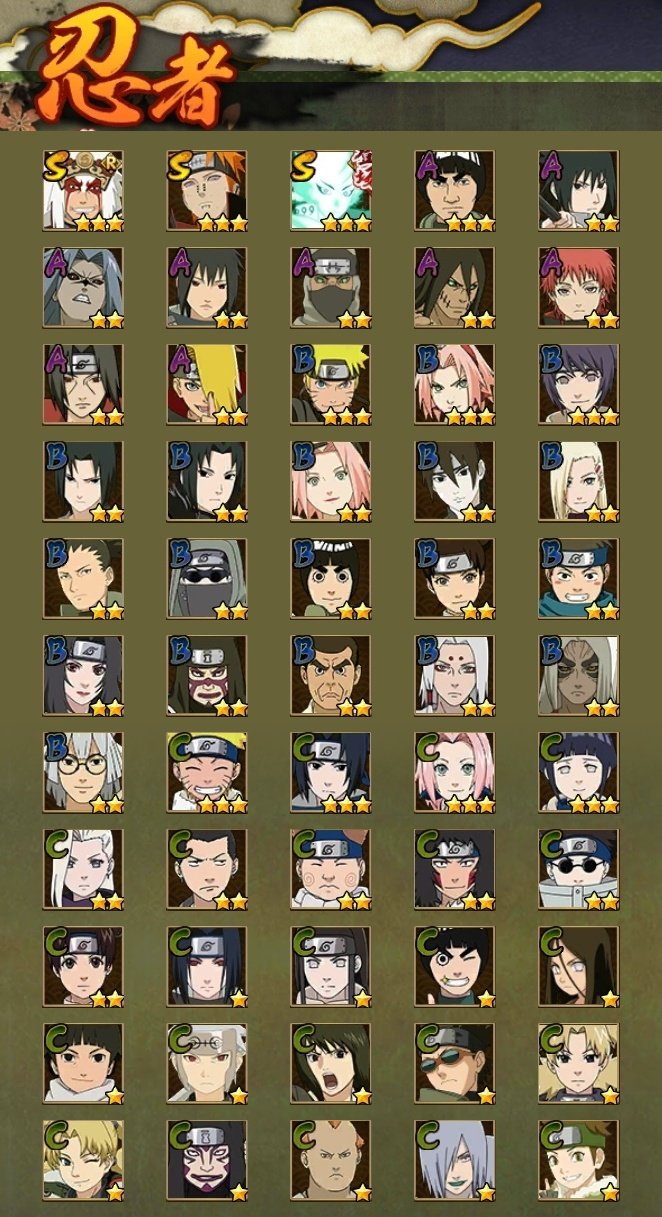
Task: Pick B-rank Kimimaro with red forehead dots
Action: [x=455, y=675]
